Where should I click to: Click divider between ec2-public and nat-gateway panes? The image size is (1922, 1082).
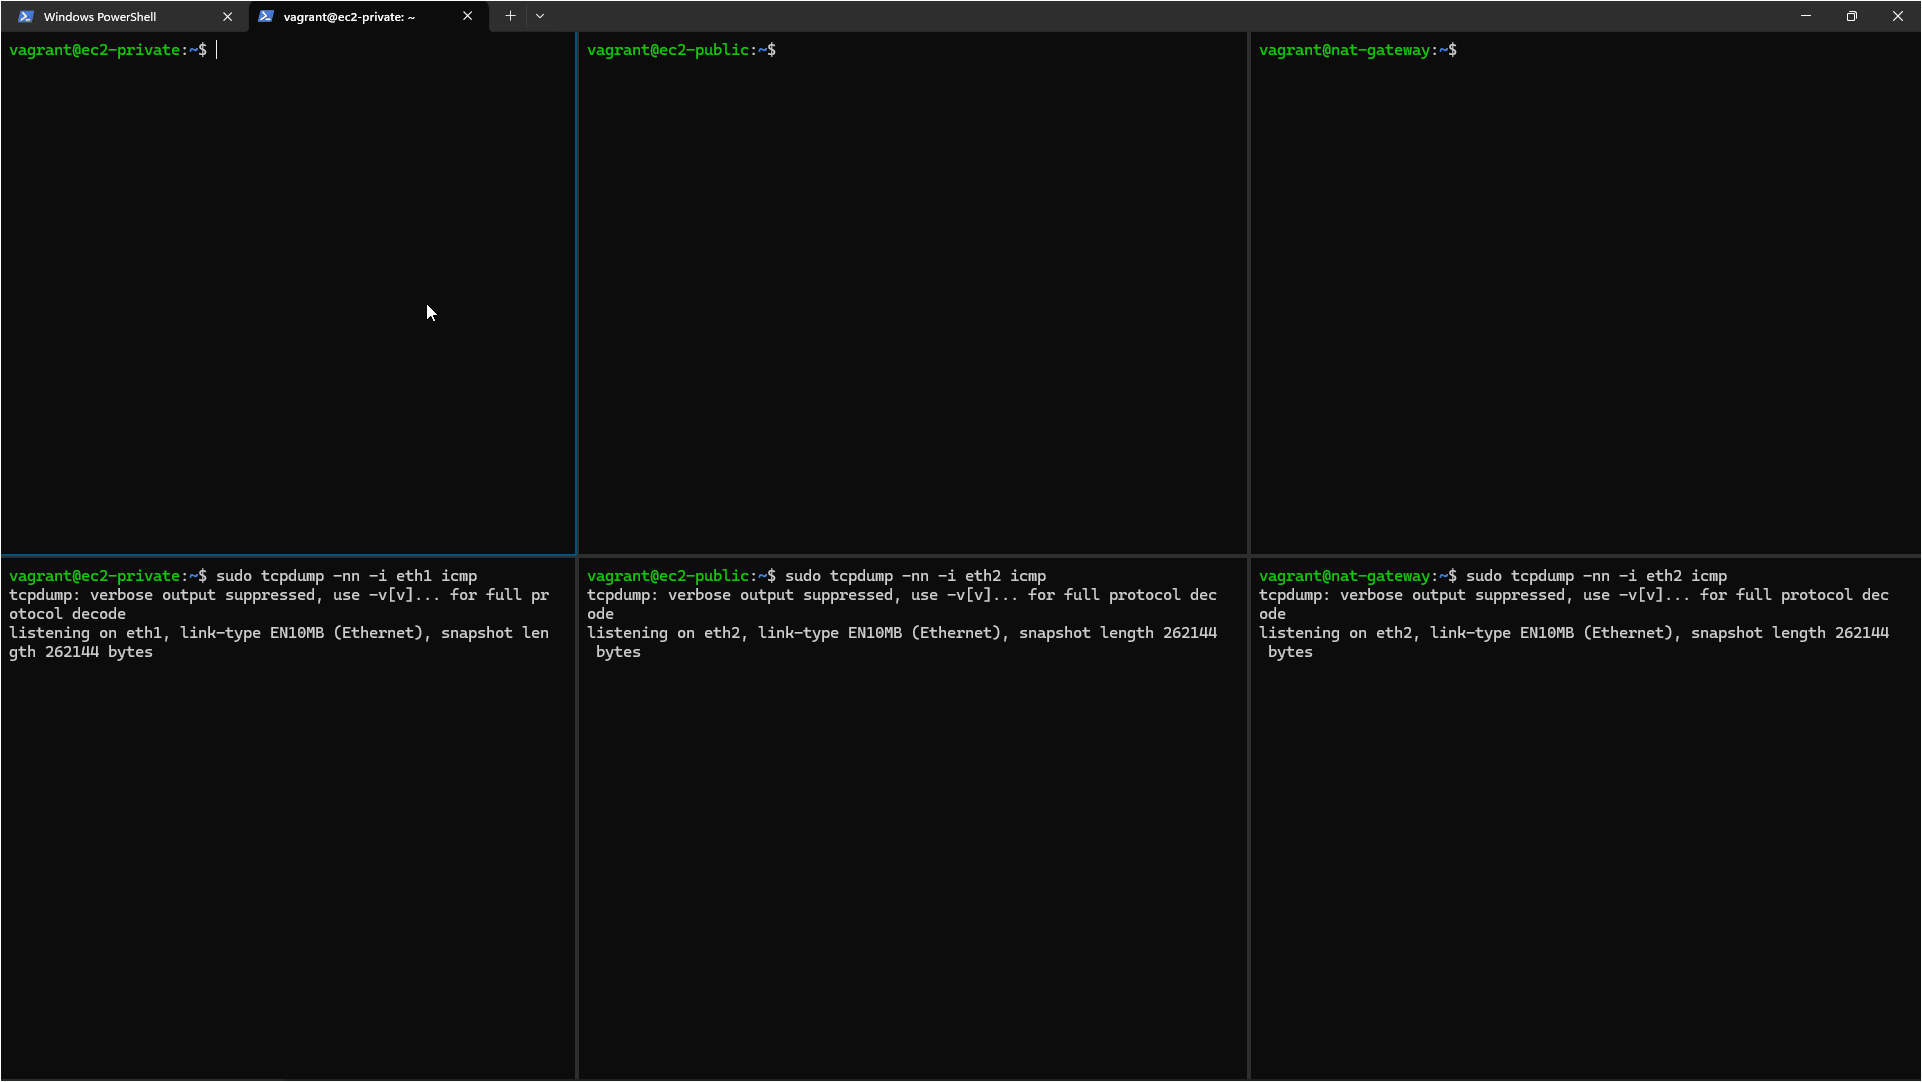tap(1249, 300)
